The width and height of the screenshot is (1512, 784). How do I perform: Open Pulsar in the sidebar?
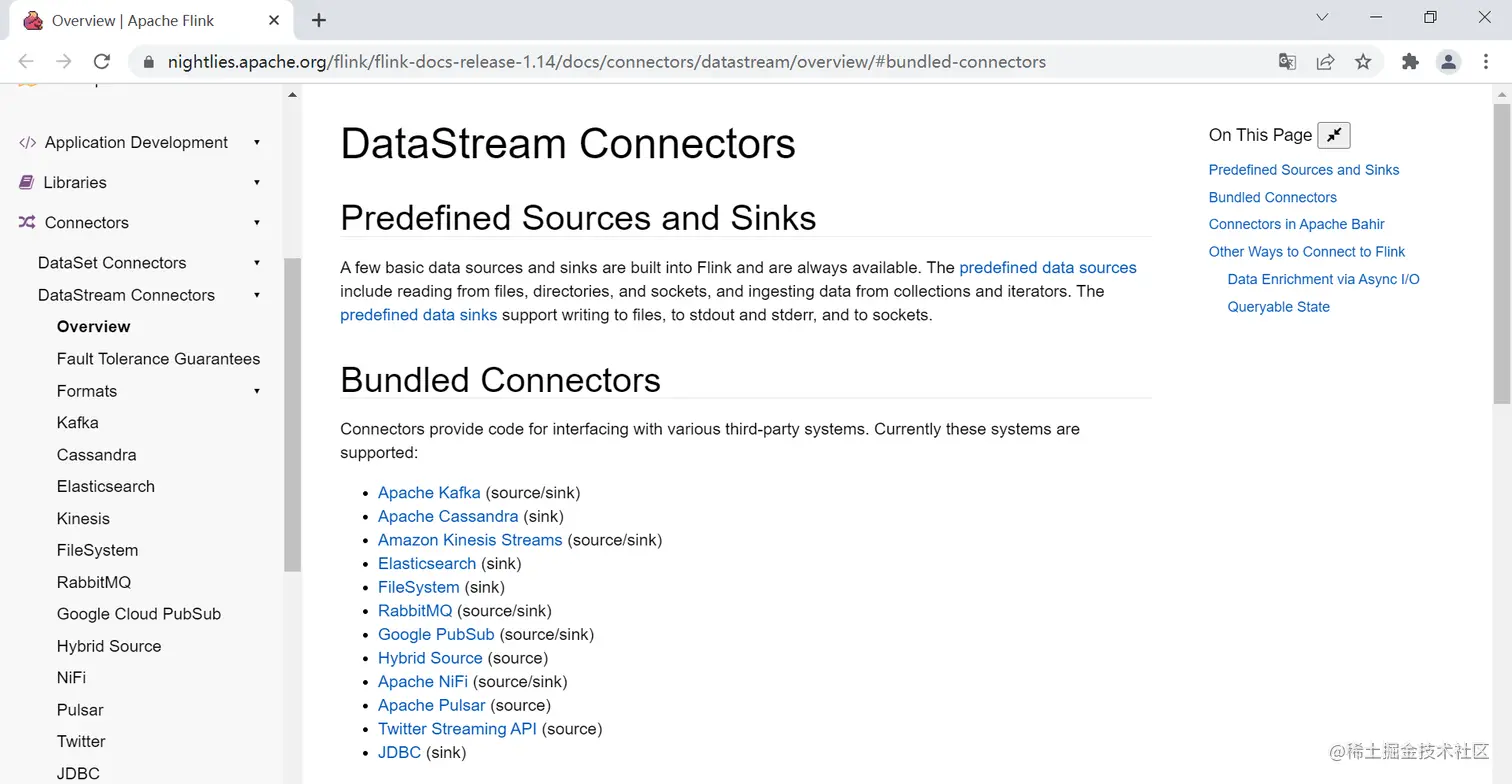pos(80,710)
